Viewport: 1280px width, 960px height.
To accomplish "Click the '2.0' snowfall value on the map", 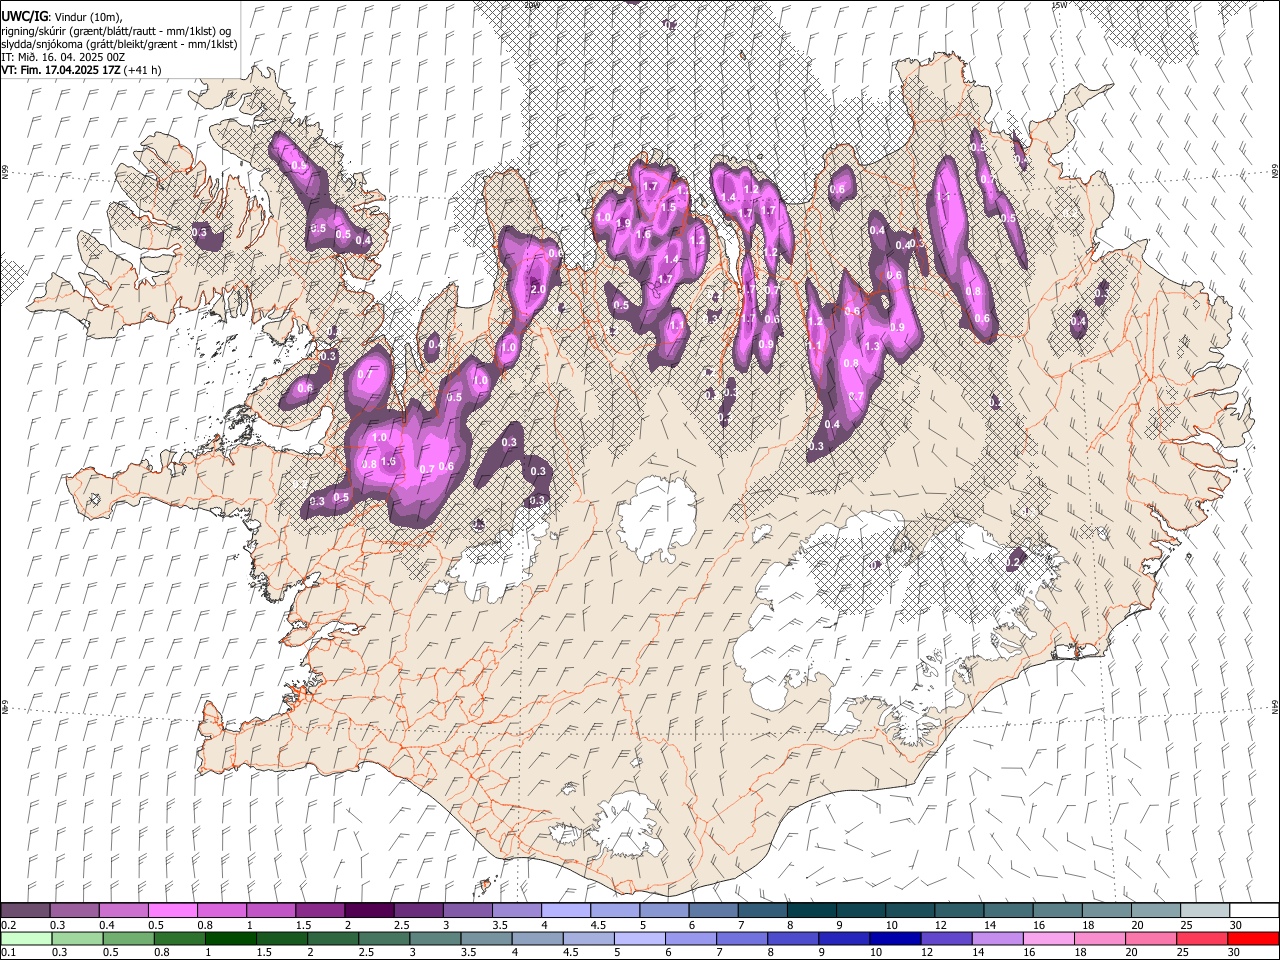I will 537,290.
